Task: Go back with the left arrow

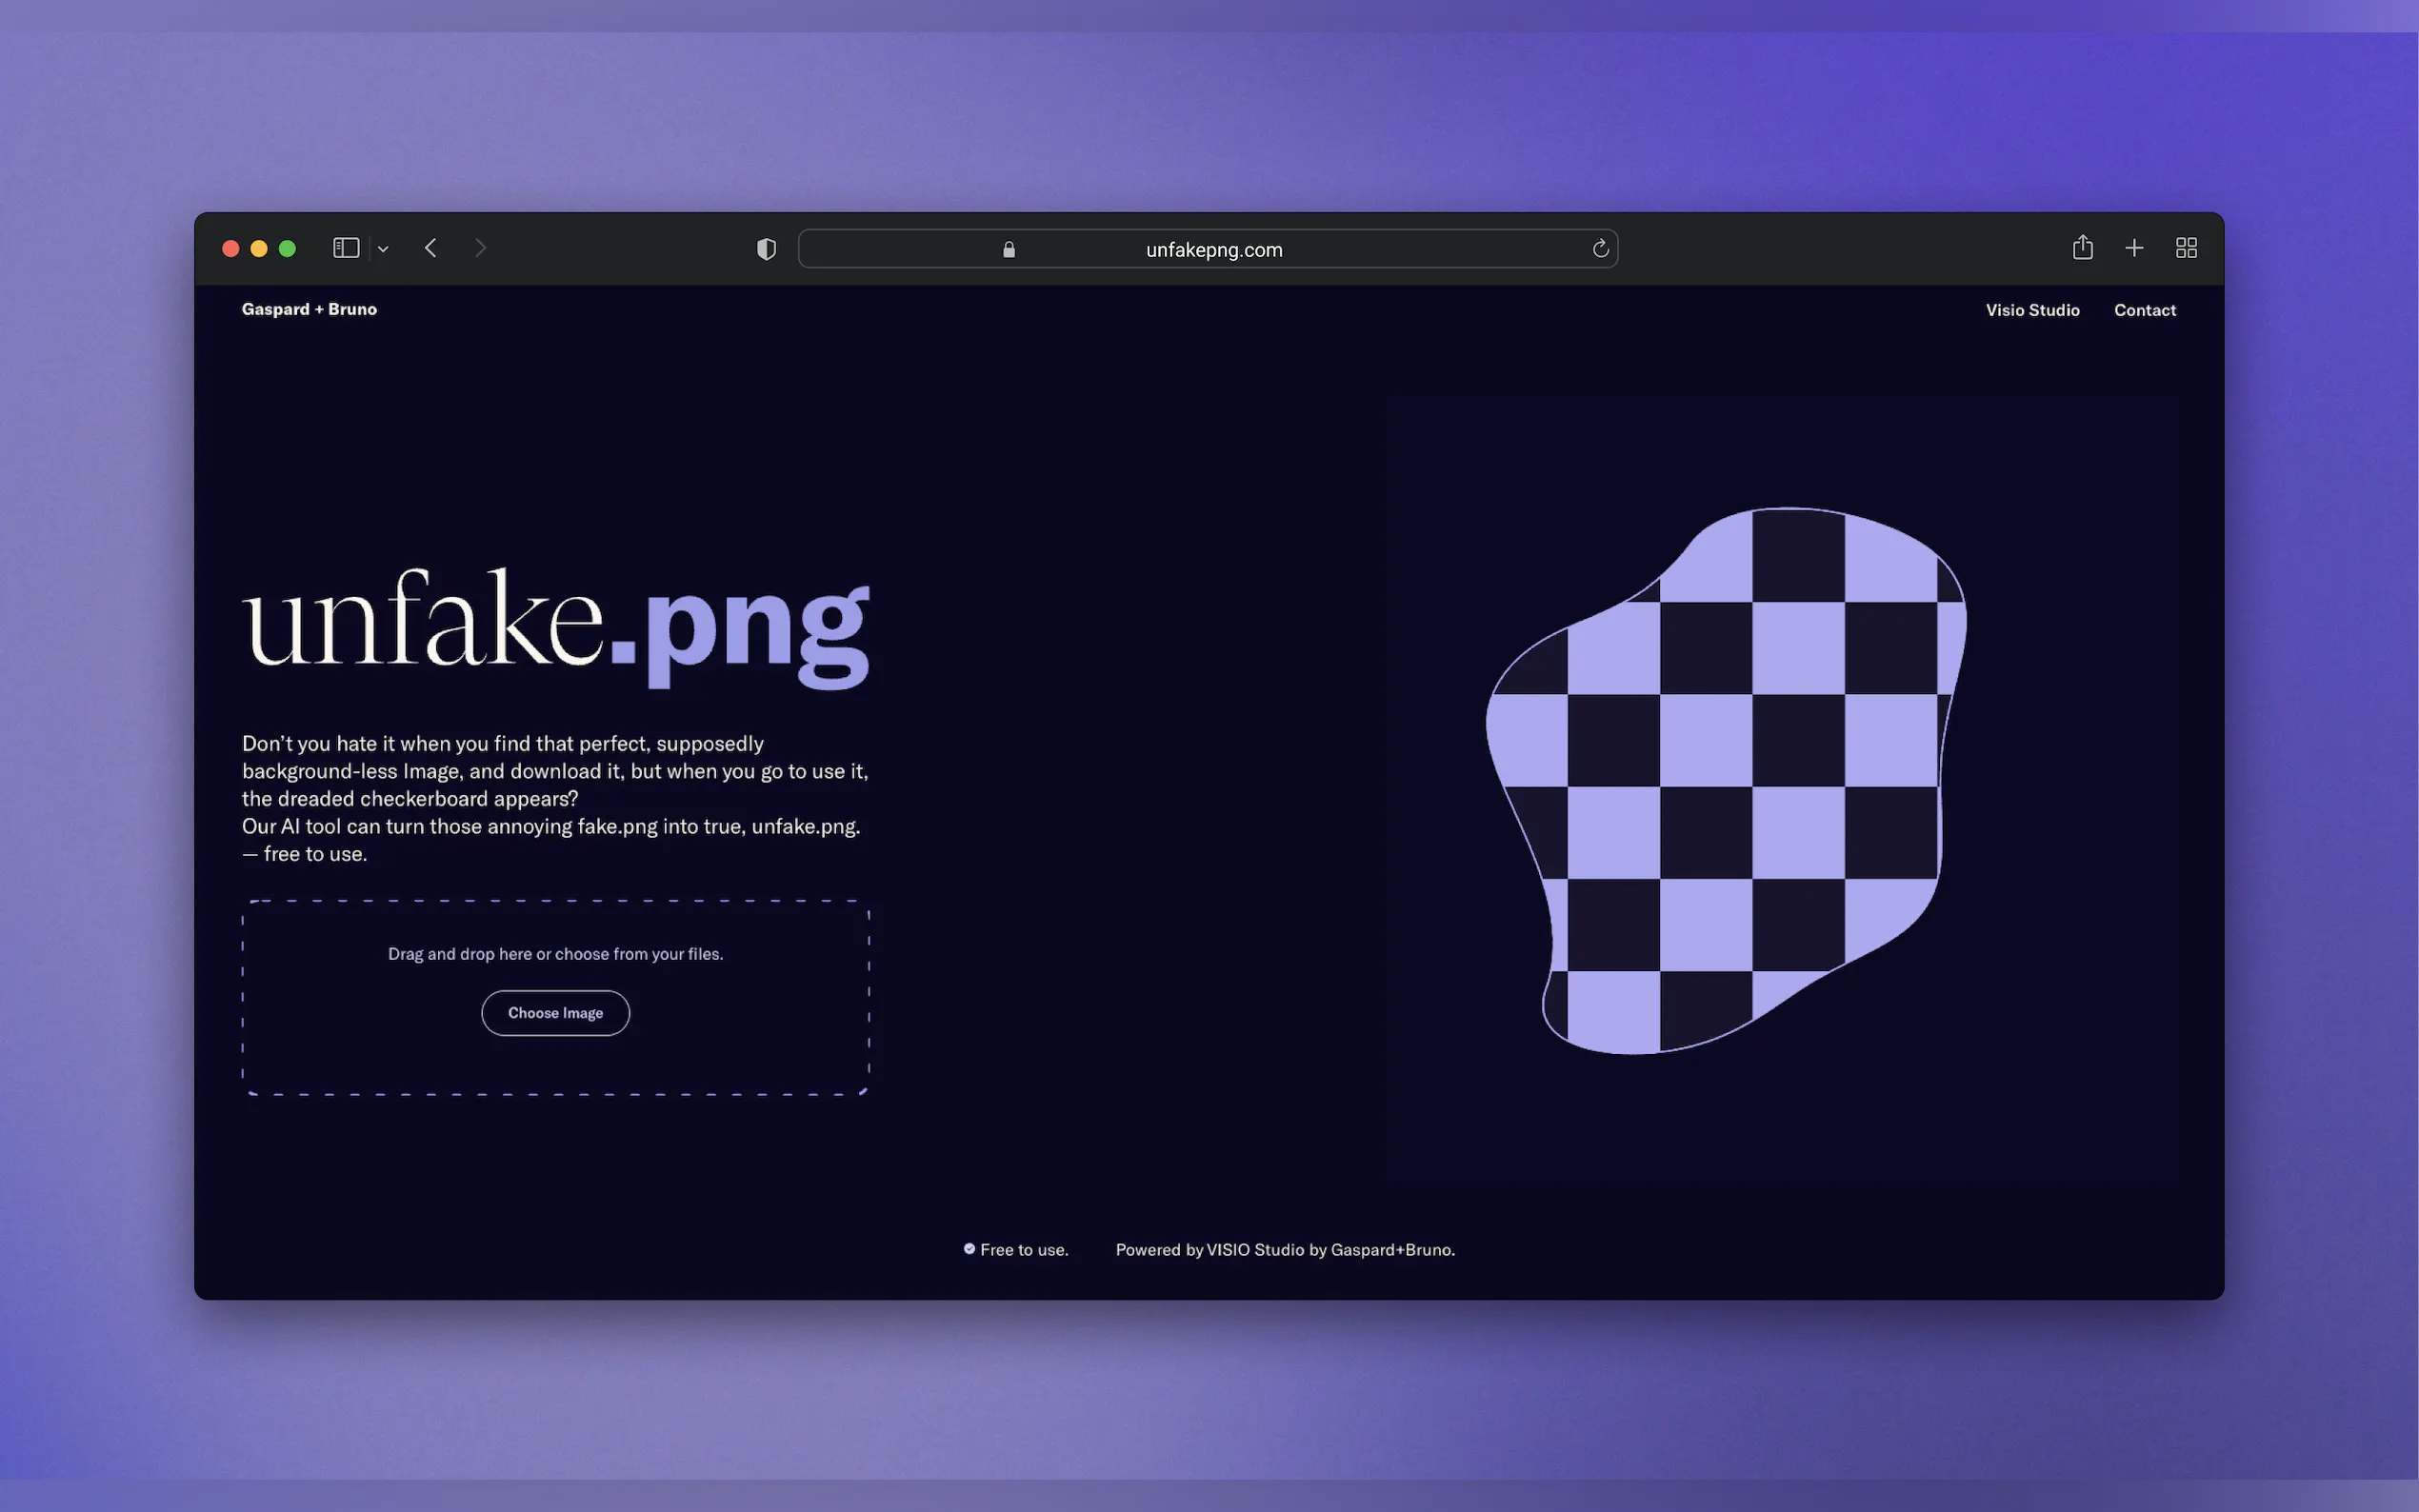Action: pyautogui.click(x=431, y=248)
